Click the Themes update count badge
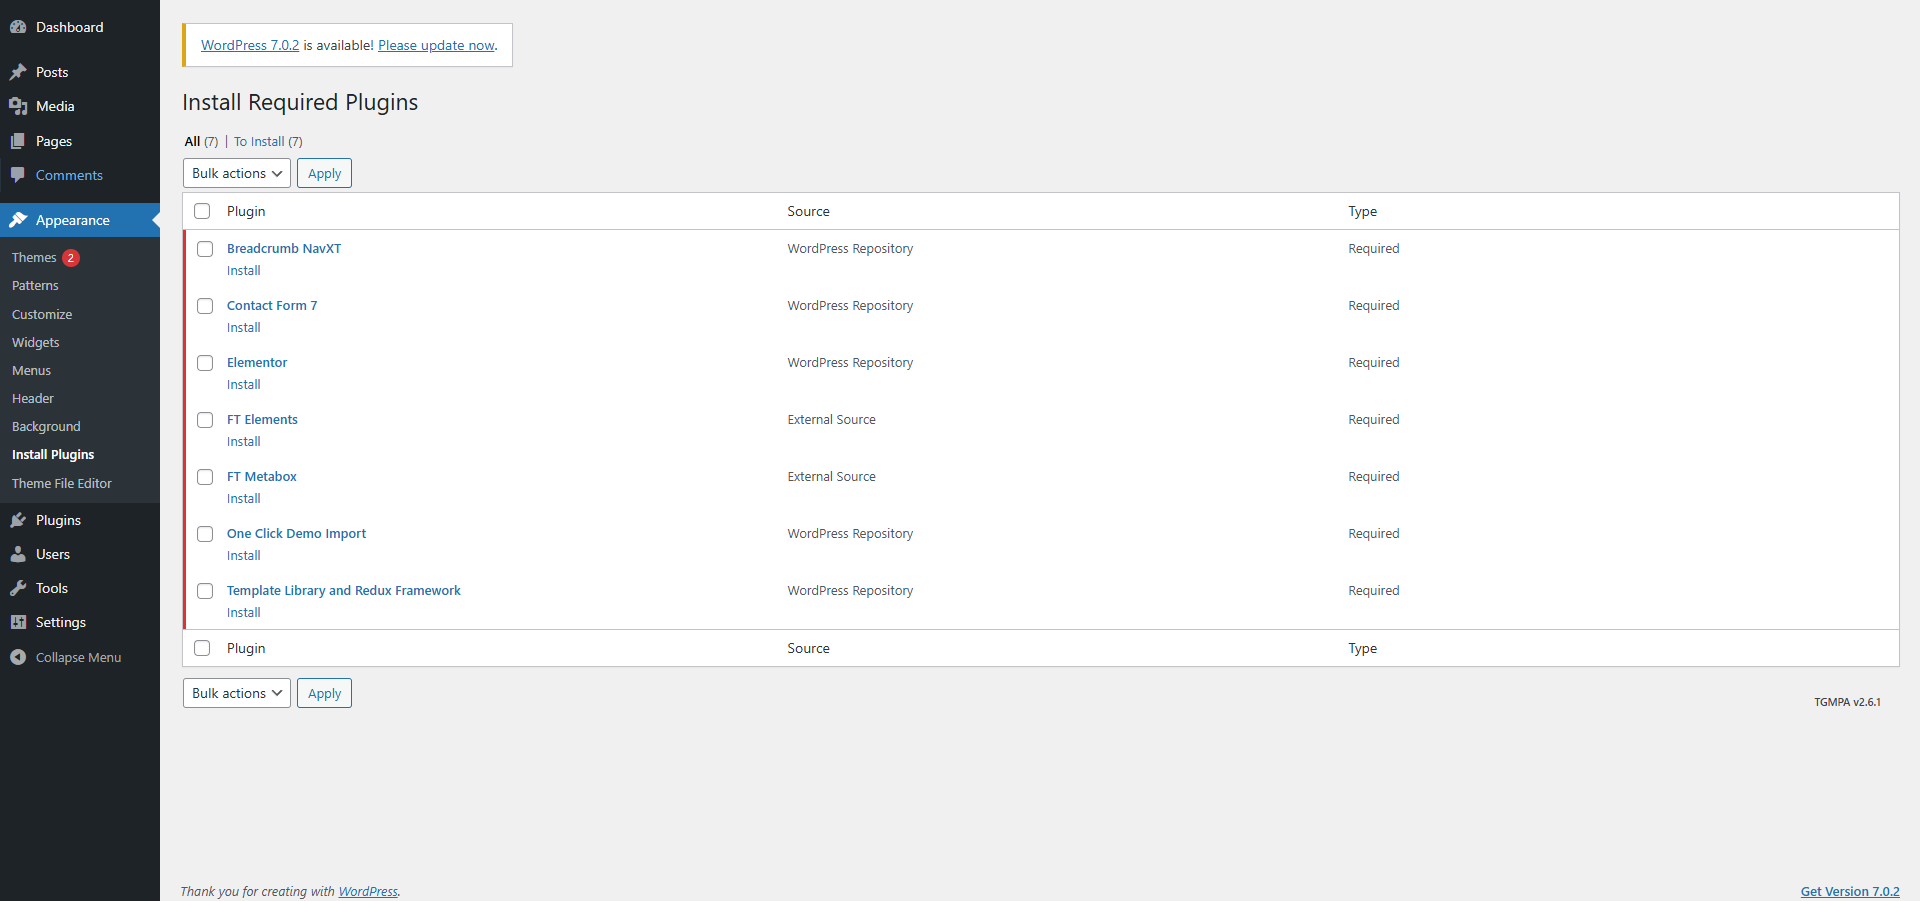The width and height of the screenshot is (1922, 901). tap(71, 258)
